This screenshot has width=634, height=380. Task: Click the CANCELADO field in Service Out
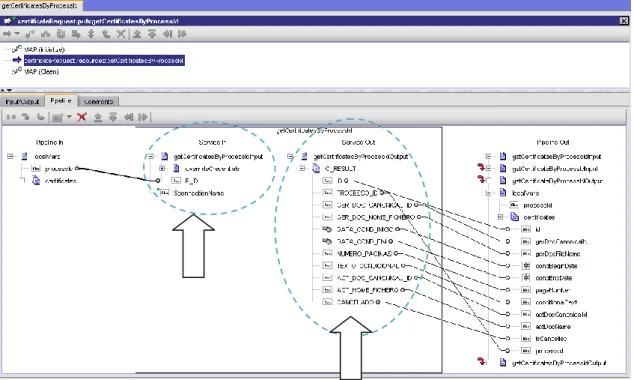(x=355, y=302)
